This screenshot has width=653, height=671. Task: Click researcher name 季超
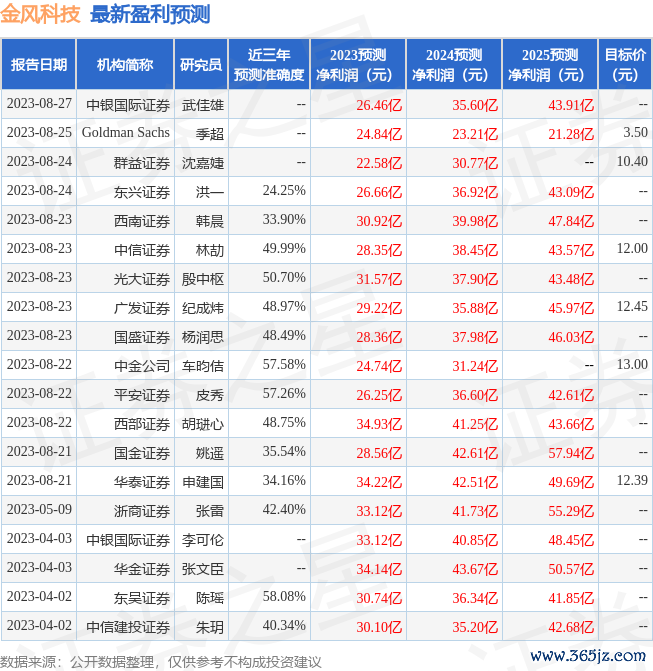[x=210, y=134]
